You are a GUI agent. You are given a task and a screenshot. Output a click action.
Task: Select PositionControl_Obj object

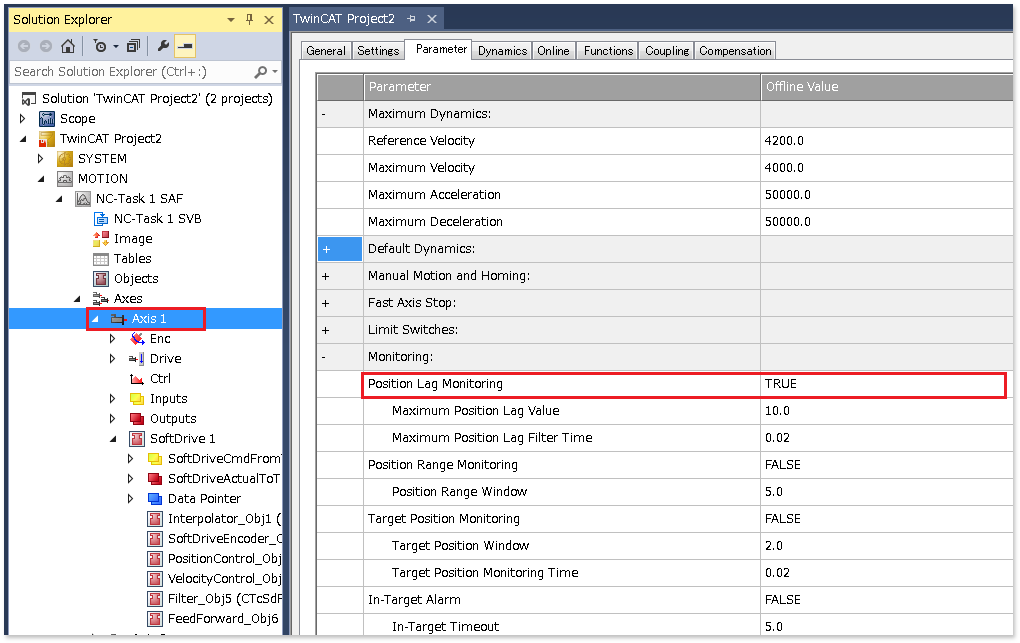point(223,559)
